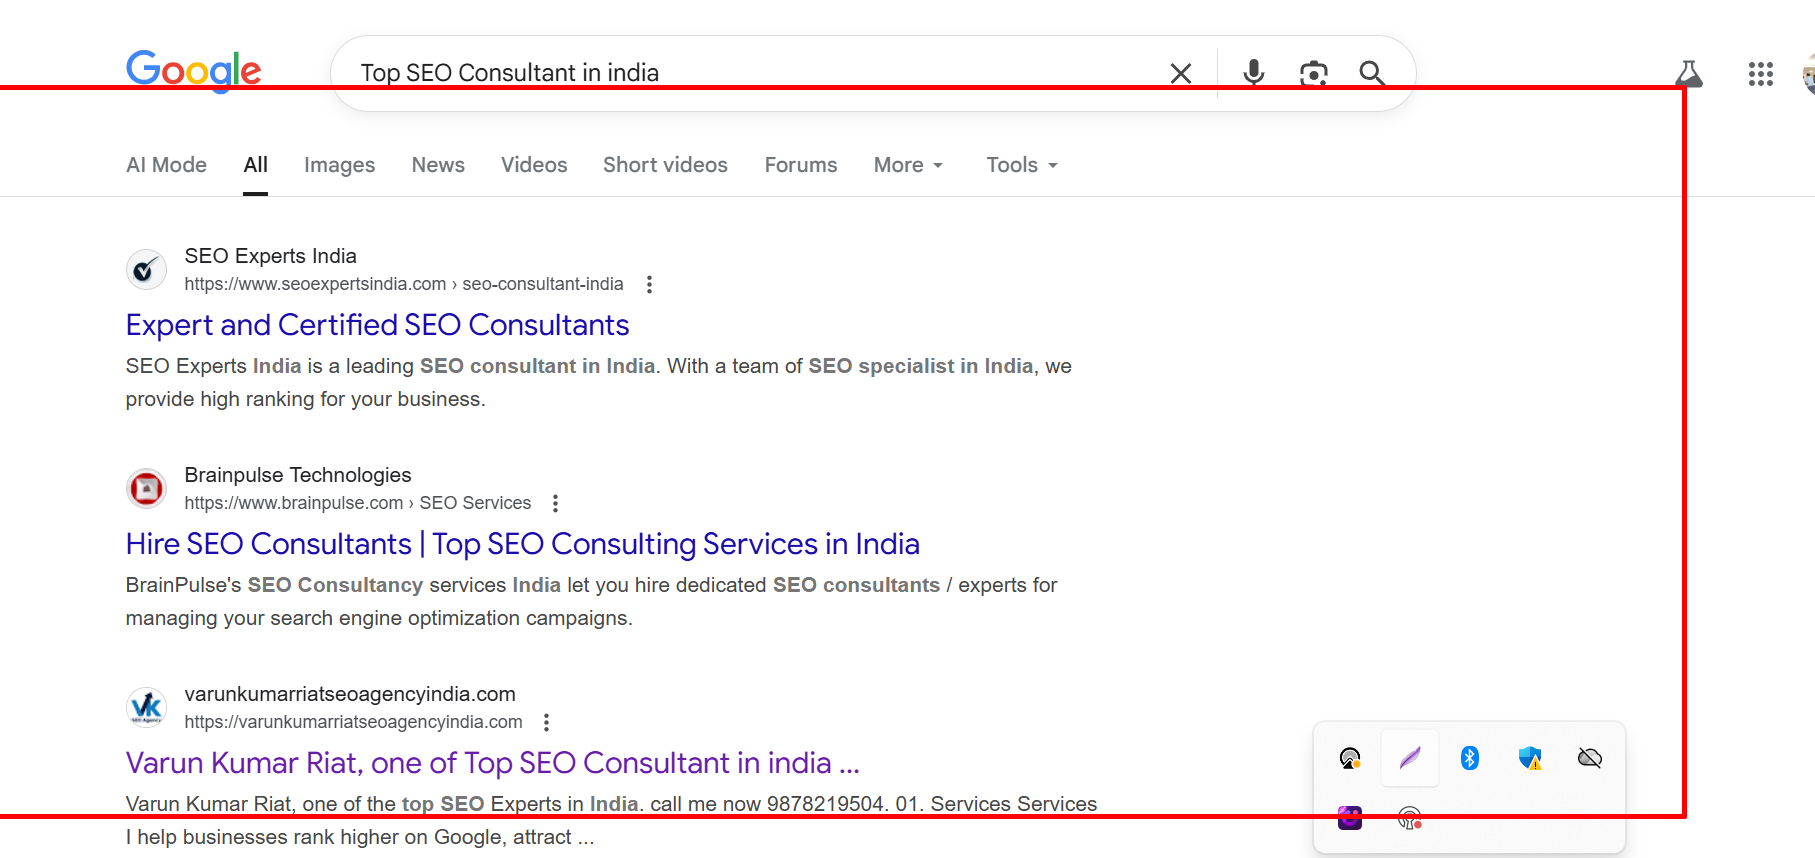The width and height of the screenshot is (1815, 858).
Task: Select the All results tab
Action: click(256, 165)
